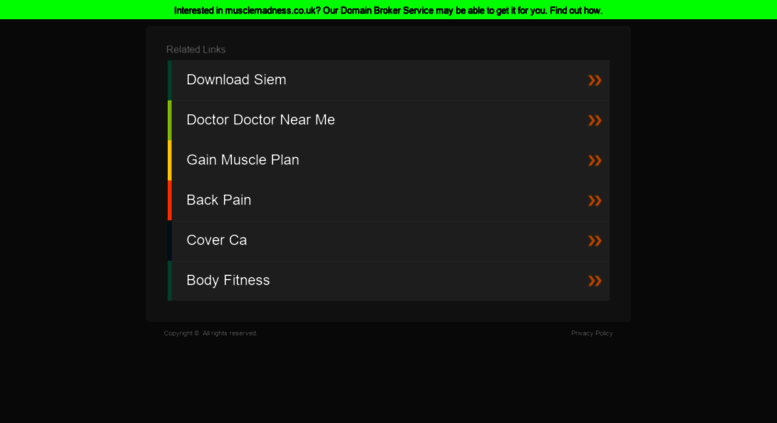This screenshot has height=423, width=777.
Task: Open the Privacy Policy footer link
Action: pos(592,333)
